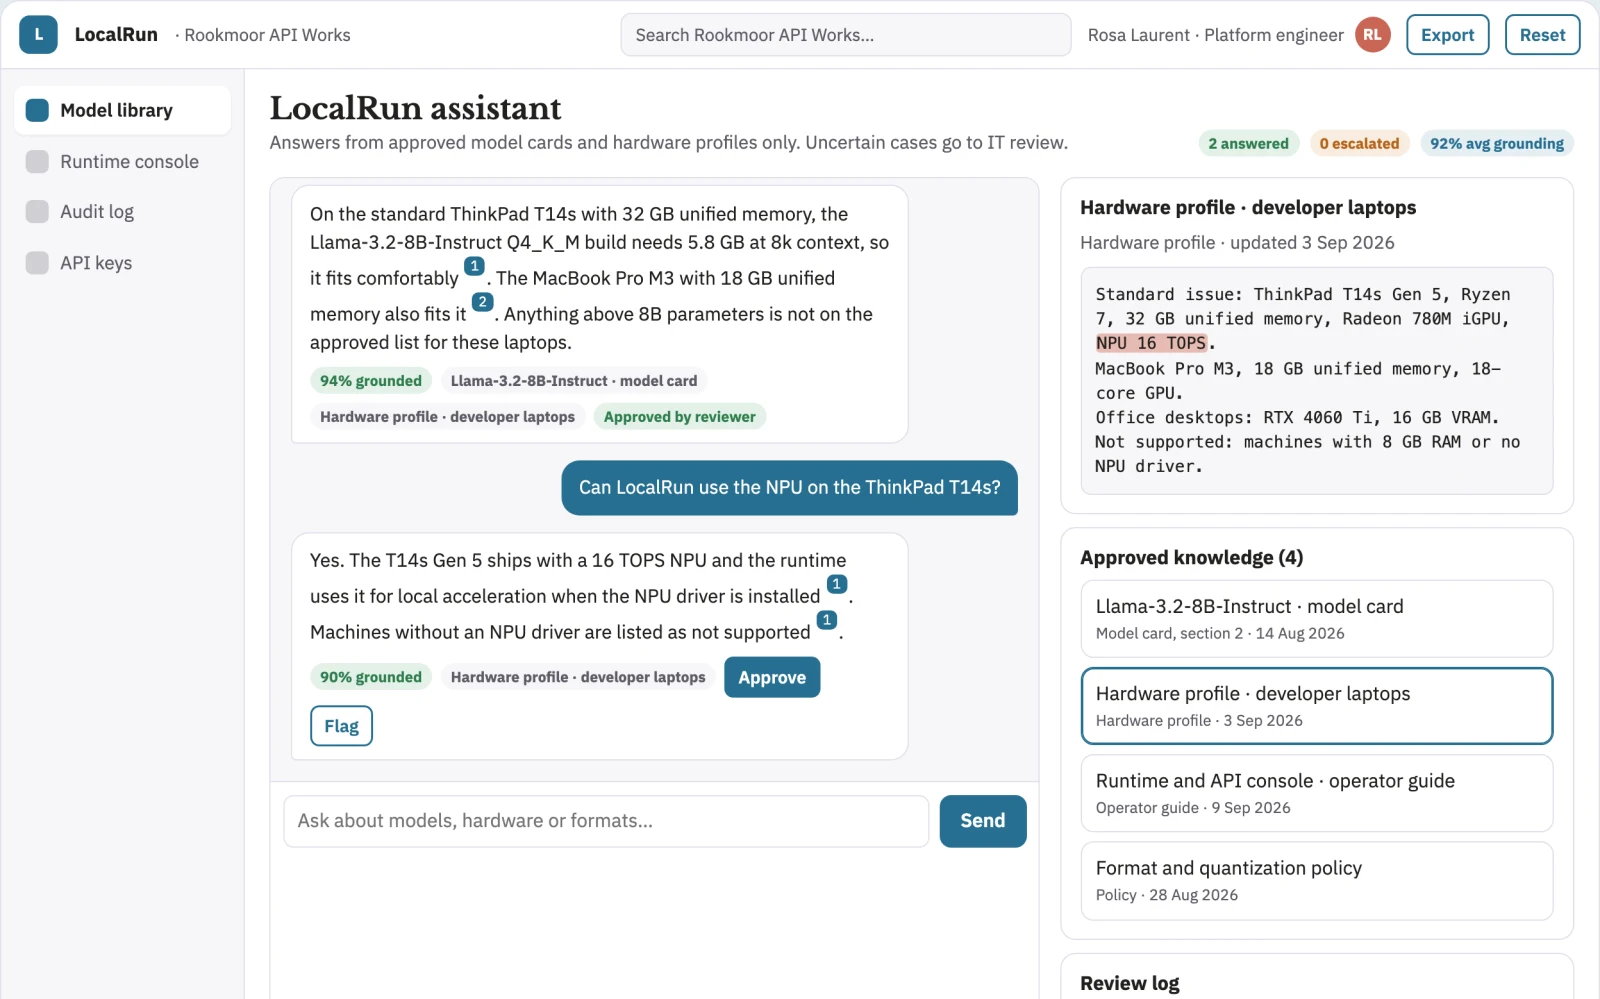Click the 90% grounded badge
The height and width of the screenshot is (999, 1600).
pyautogui.click(x=371, y=677)
